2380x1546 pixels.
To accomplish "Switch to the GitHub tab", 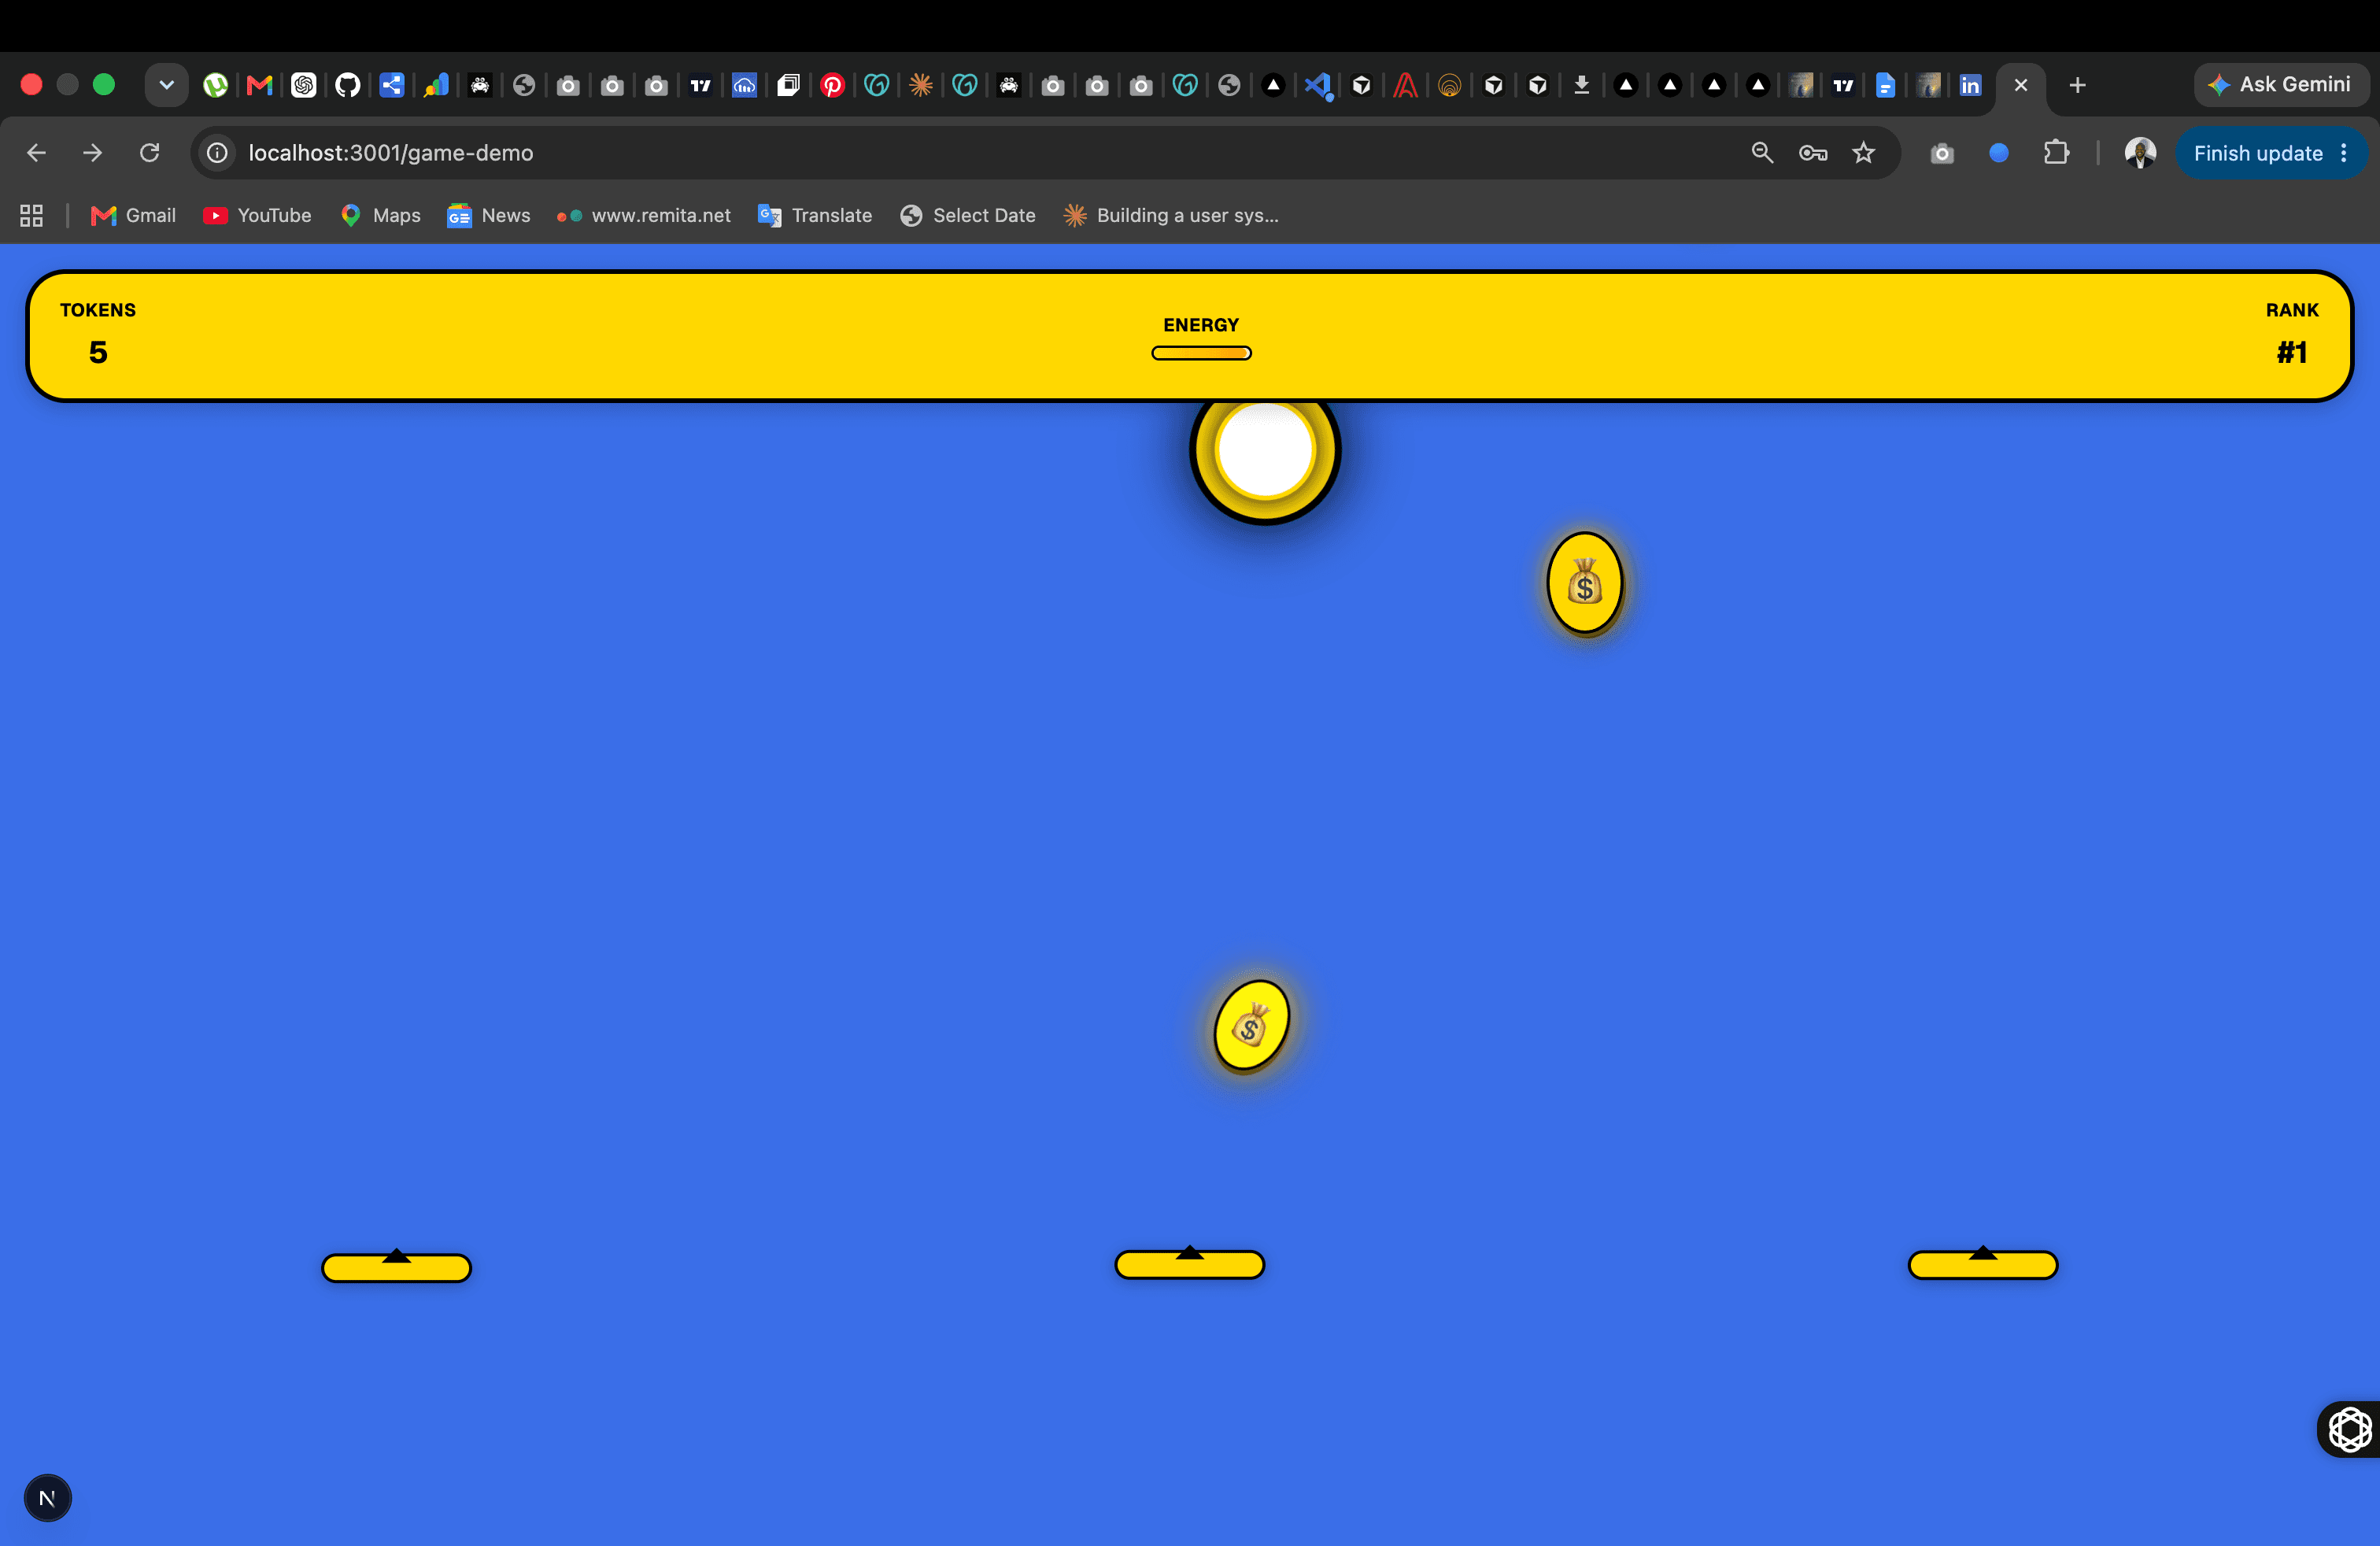I will coord(347,85).
